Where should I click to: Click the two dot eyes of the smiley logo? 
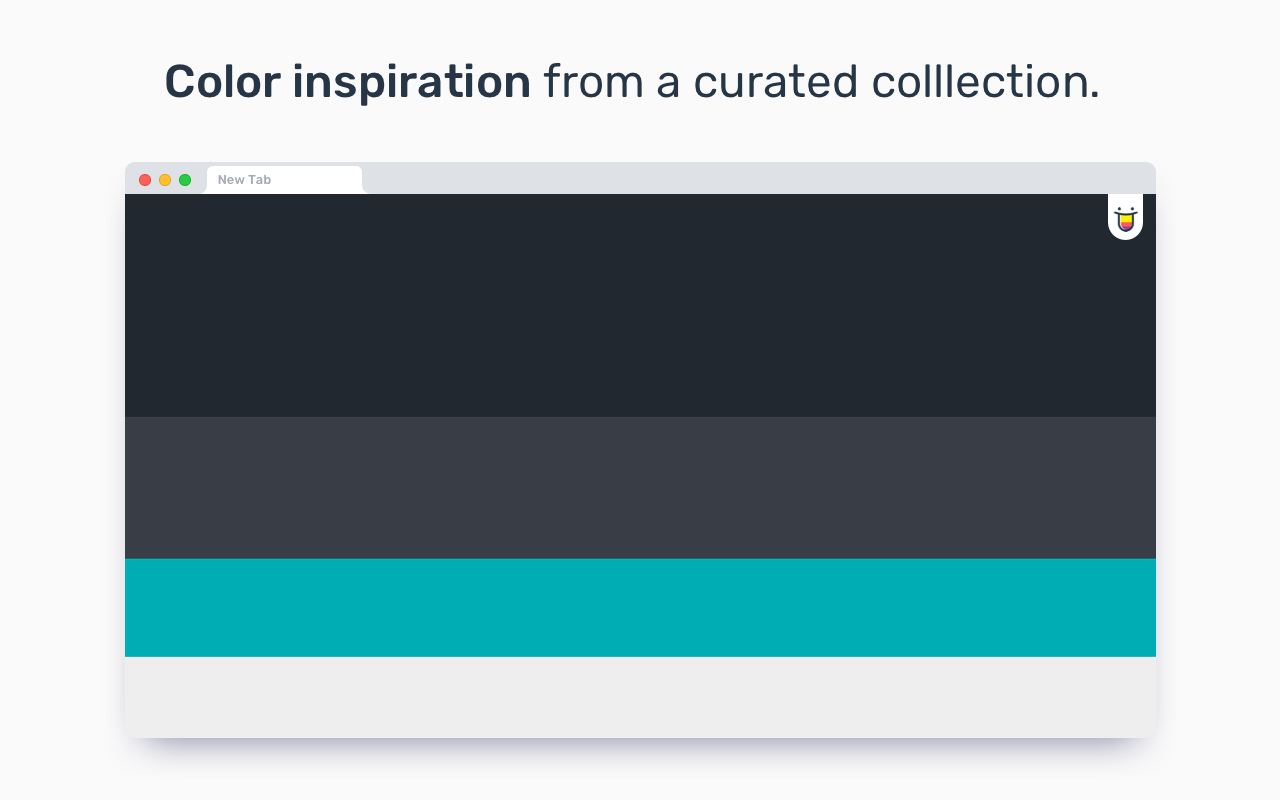click(1126, 209)
